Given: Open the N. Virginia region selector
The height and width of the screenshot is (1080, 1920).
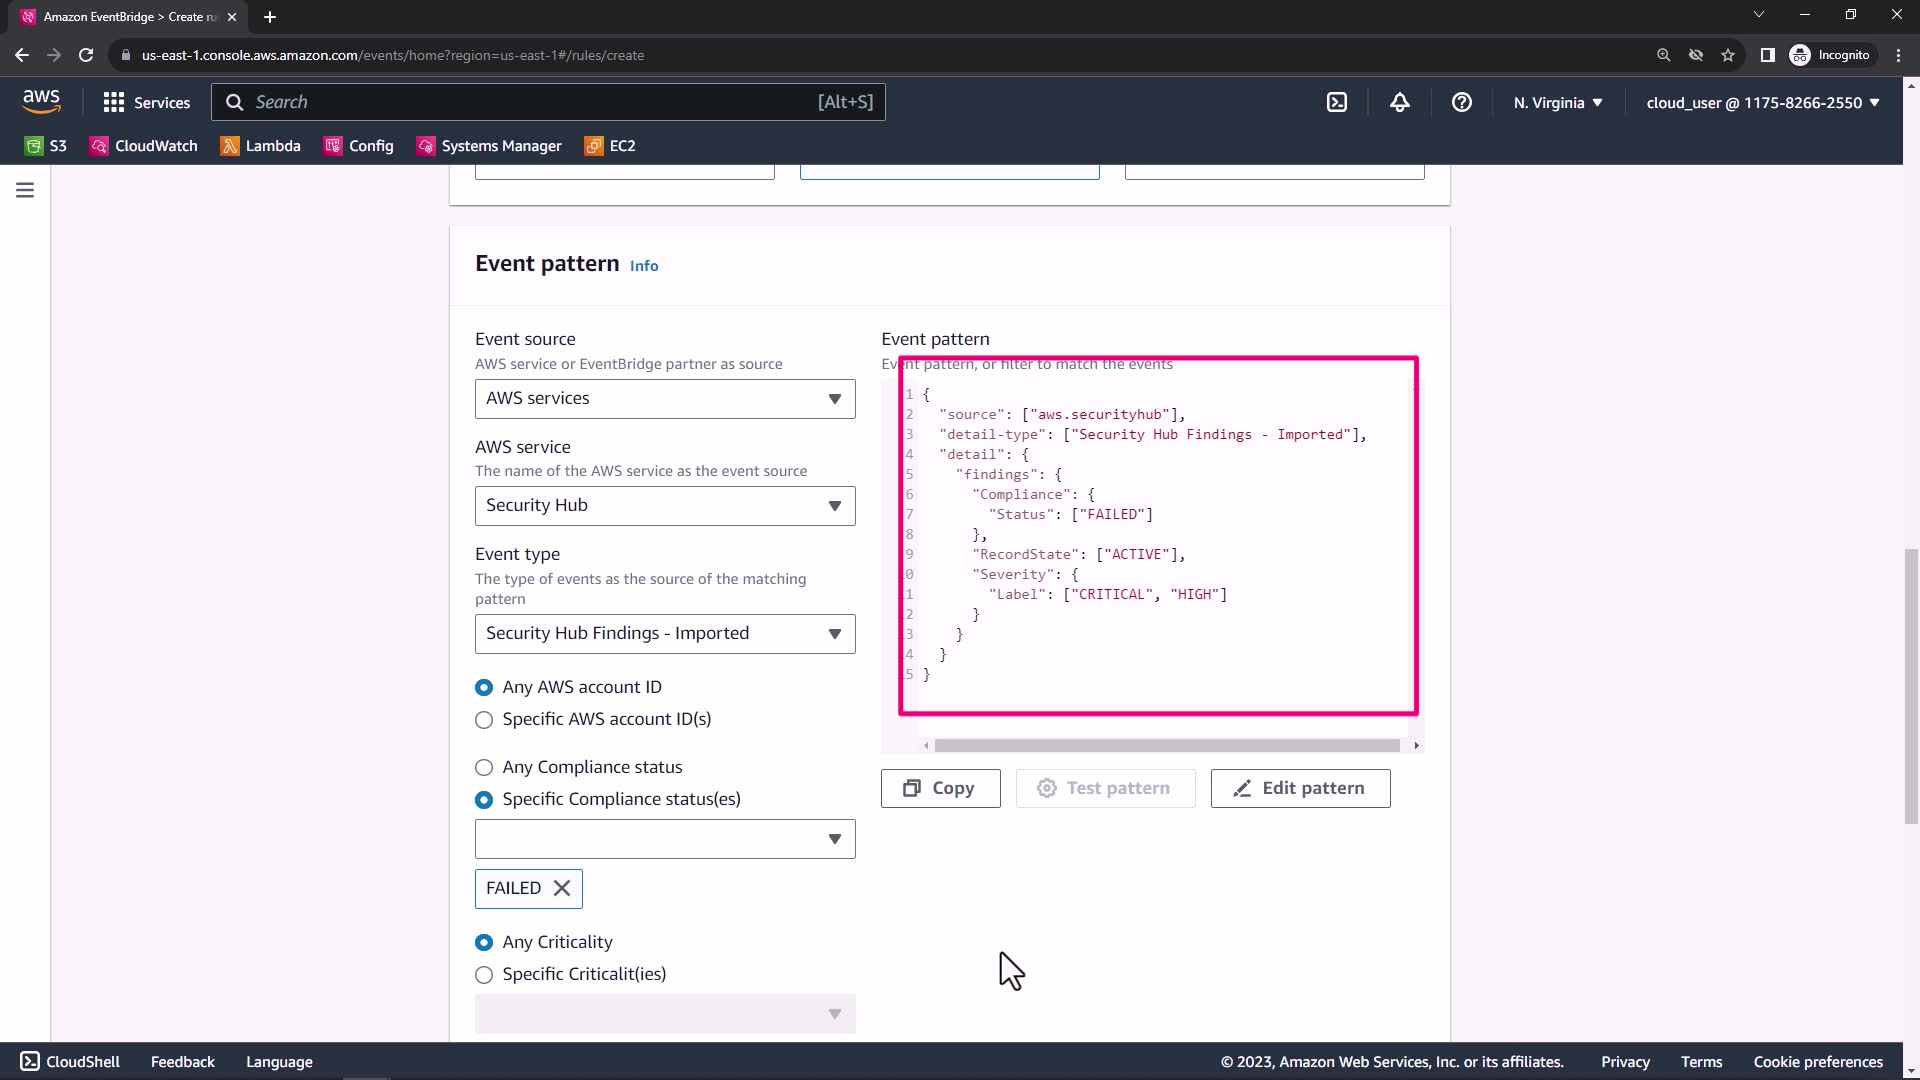Looking at the screenshot, I should click(1558, 102).
